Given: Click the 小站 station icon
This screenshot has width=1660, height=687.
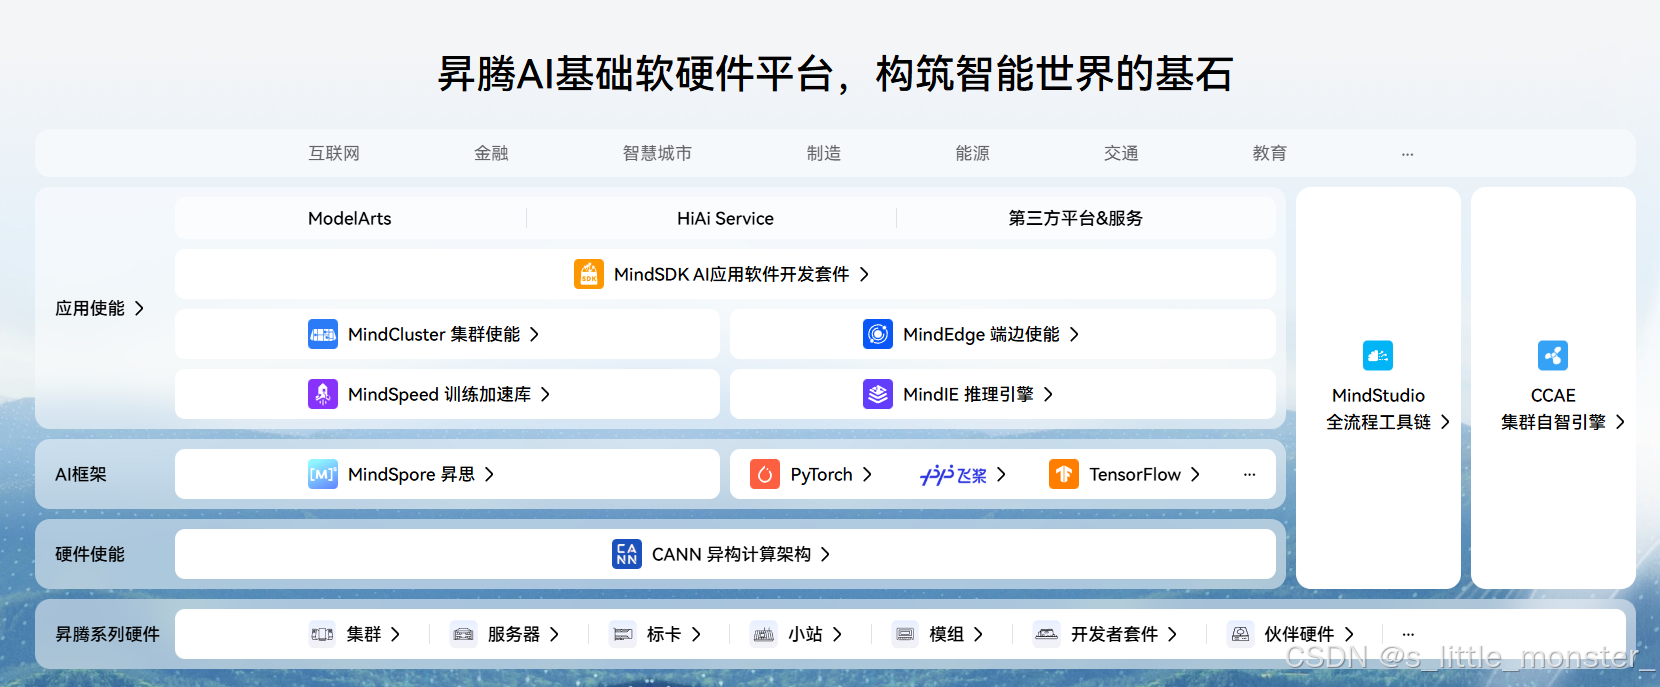Looking at the screenshot, I should 764,634.
